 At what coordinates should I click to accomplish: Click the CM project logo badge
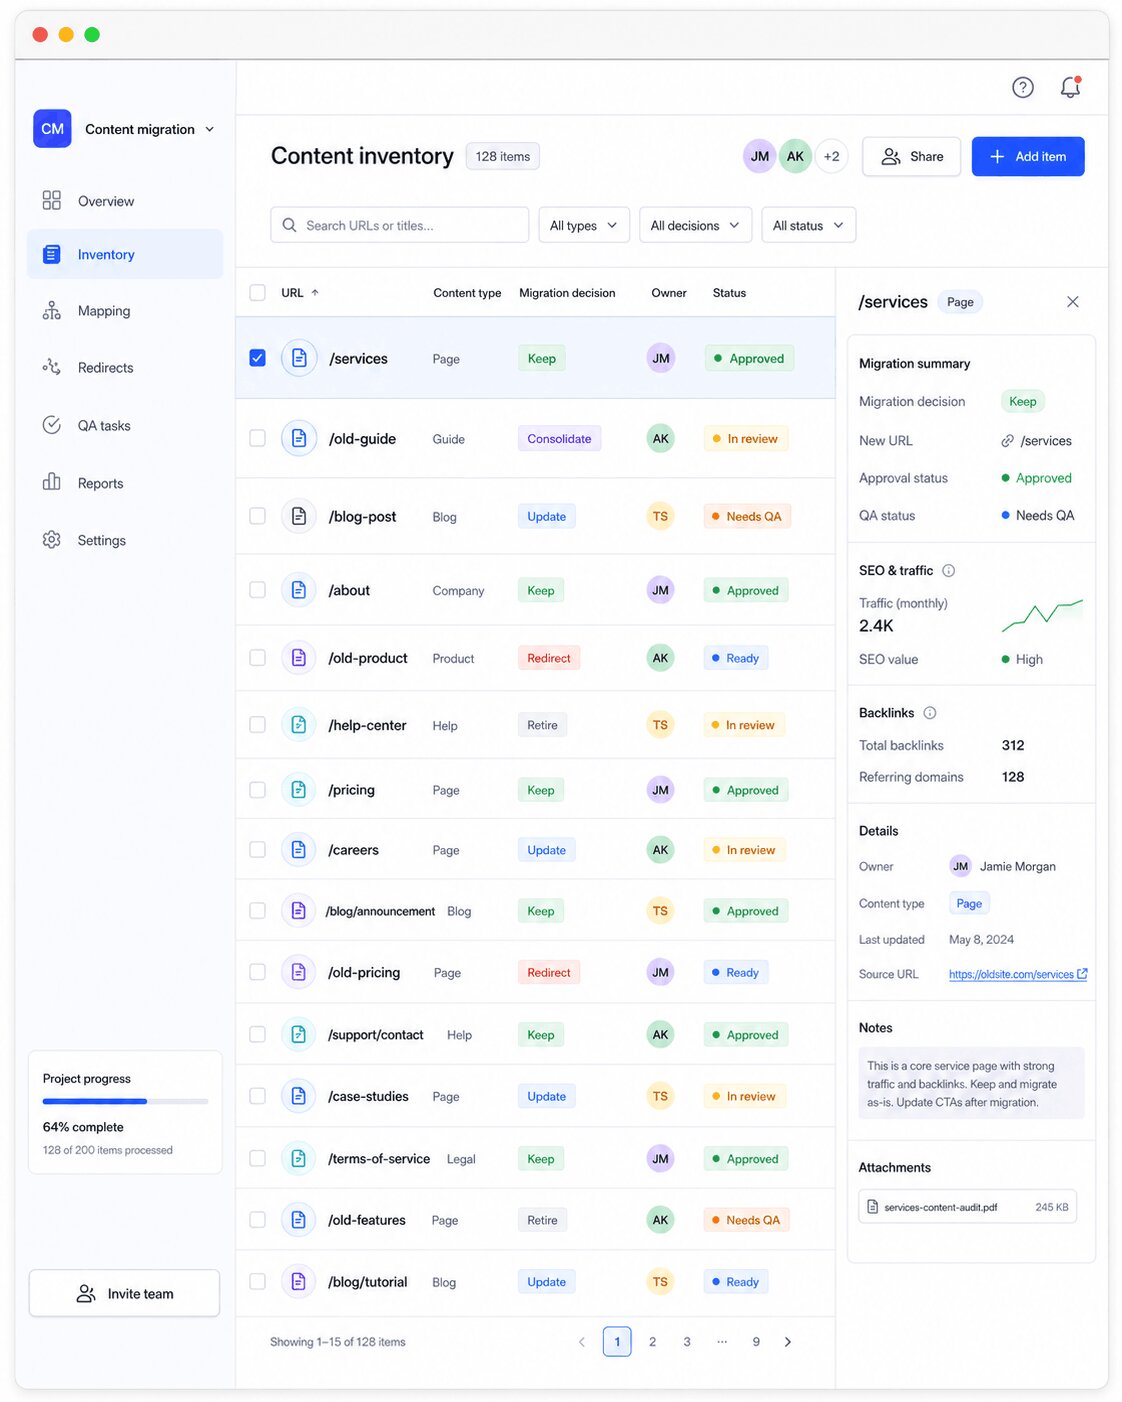point(52,129)
